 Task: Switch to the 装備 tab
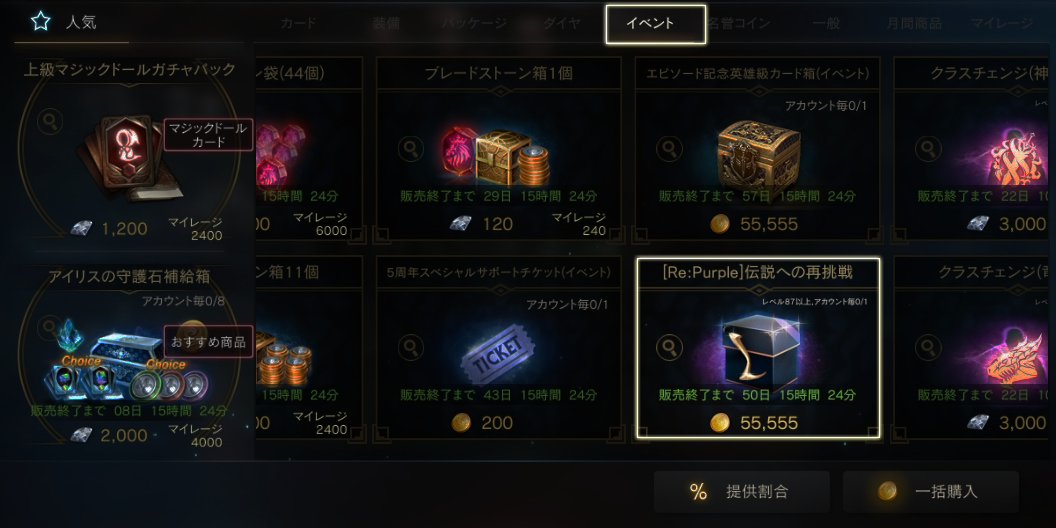point(386,24)
